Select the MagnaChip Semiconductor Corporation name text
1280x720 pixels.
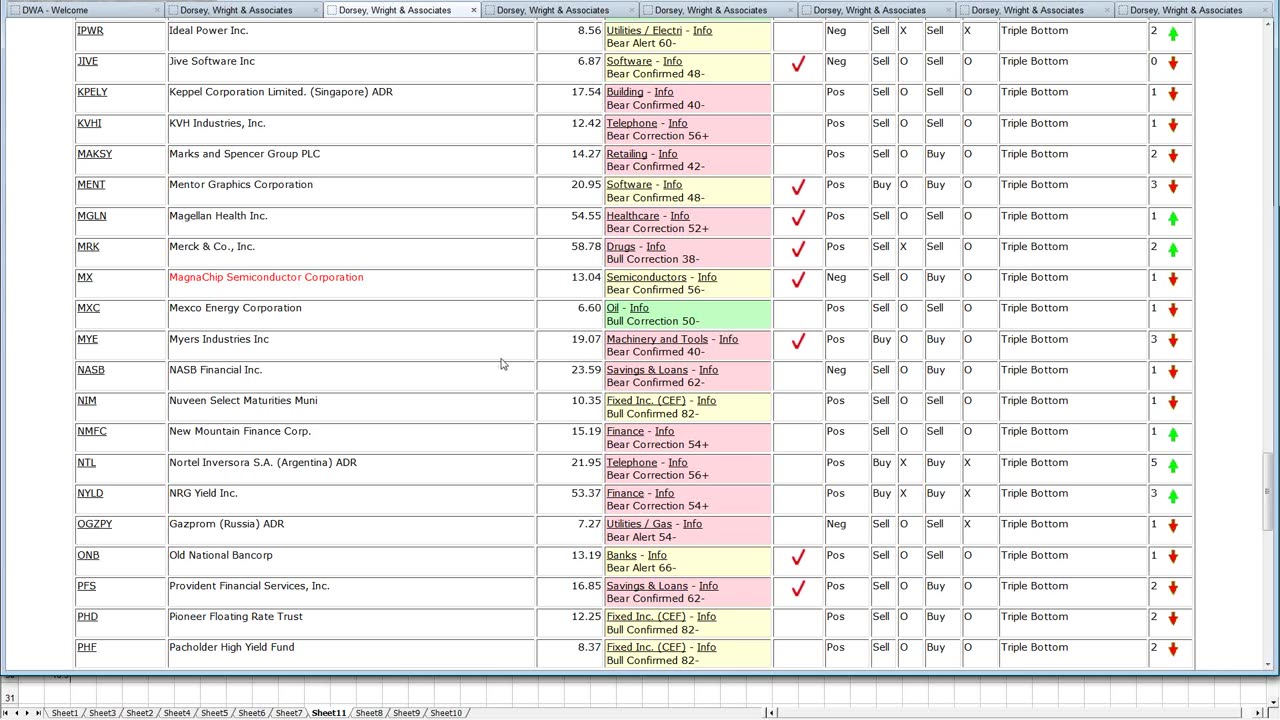click(x=266, y=277)
